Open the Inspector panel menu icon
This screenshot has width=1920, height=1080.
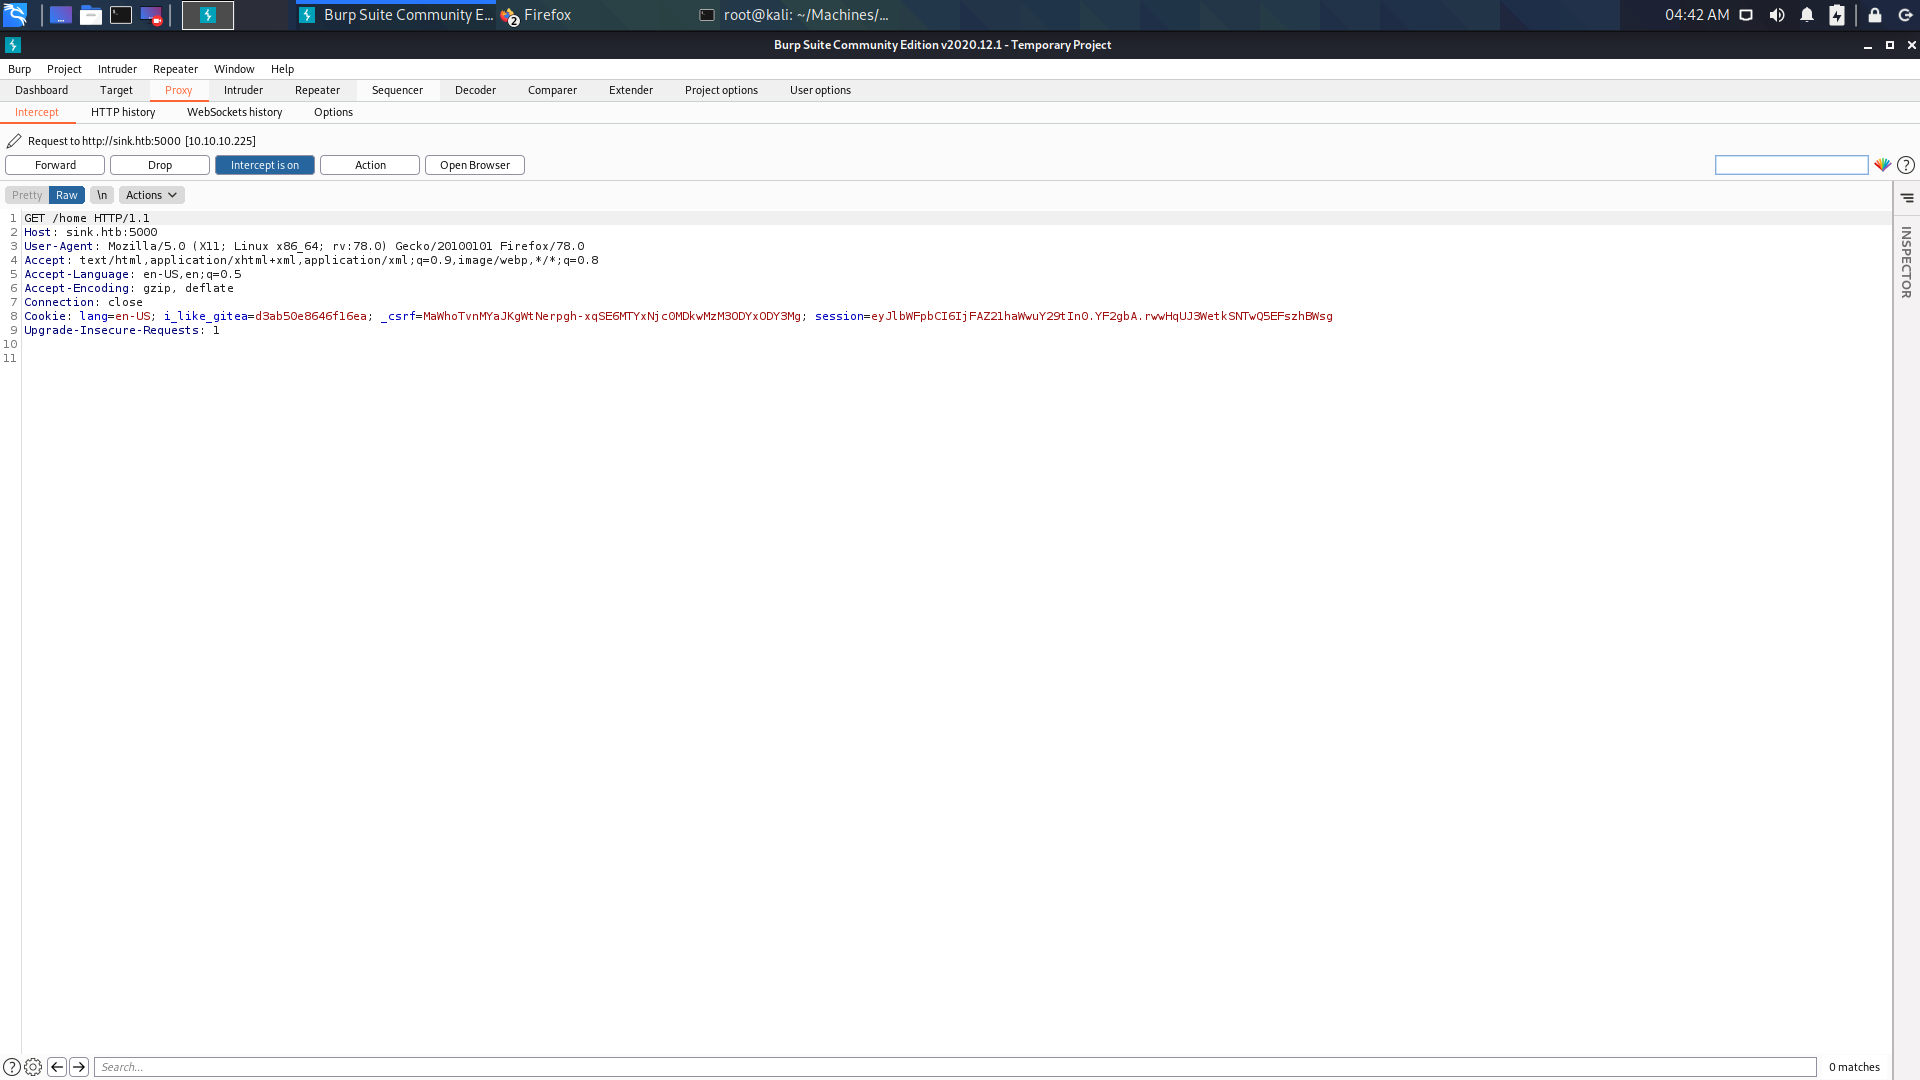[x=1907, y=198]
